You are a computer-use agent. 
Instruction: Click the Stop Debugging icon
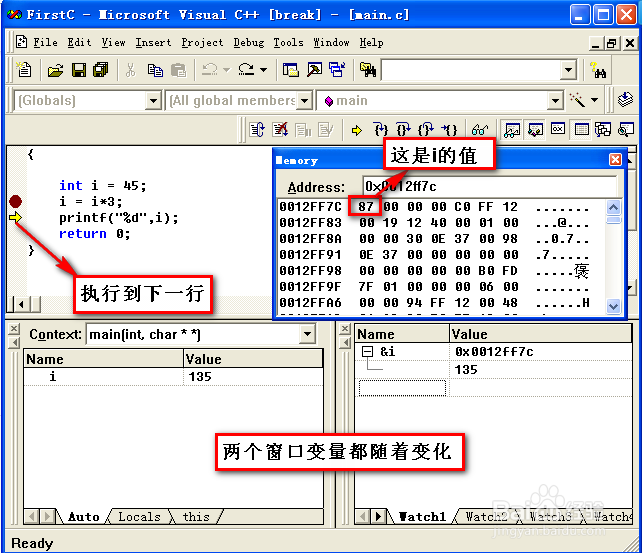[x=280, y=130]
